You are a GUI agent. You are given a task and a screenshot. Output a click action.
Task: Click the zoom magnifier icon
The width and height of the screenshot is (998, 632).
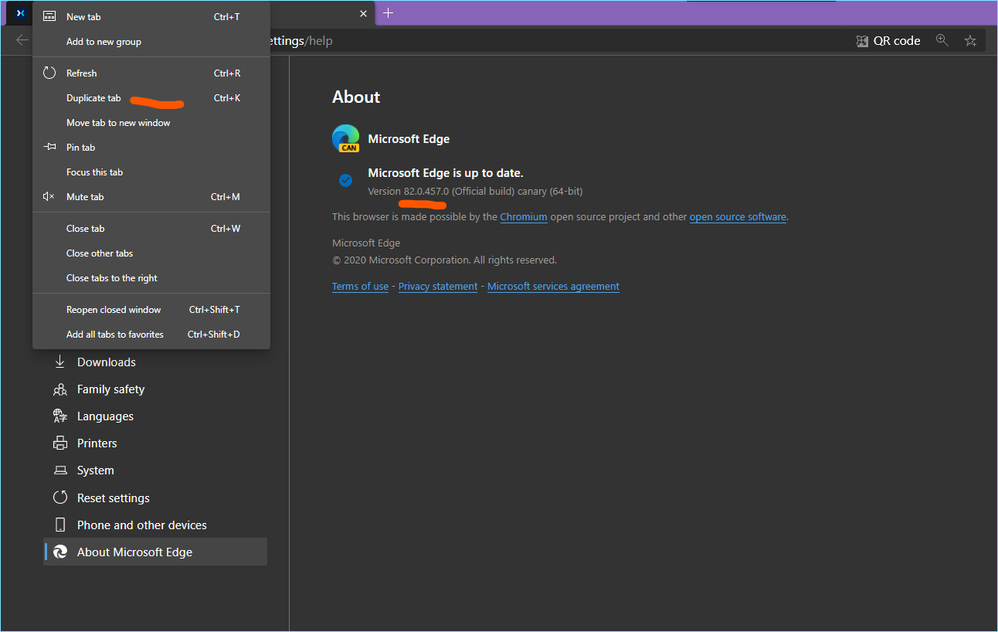coord(942,40)
